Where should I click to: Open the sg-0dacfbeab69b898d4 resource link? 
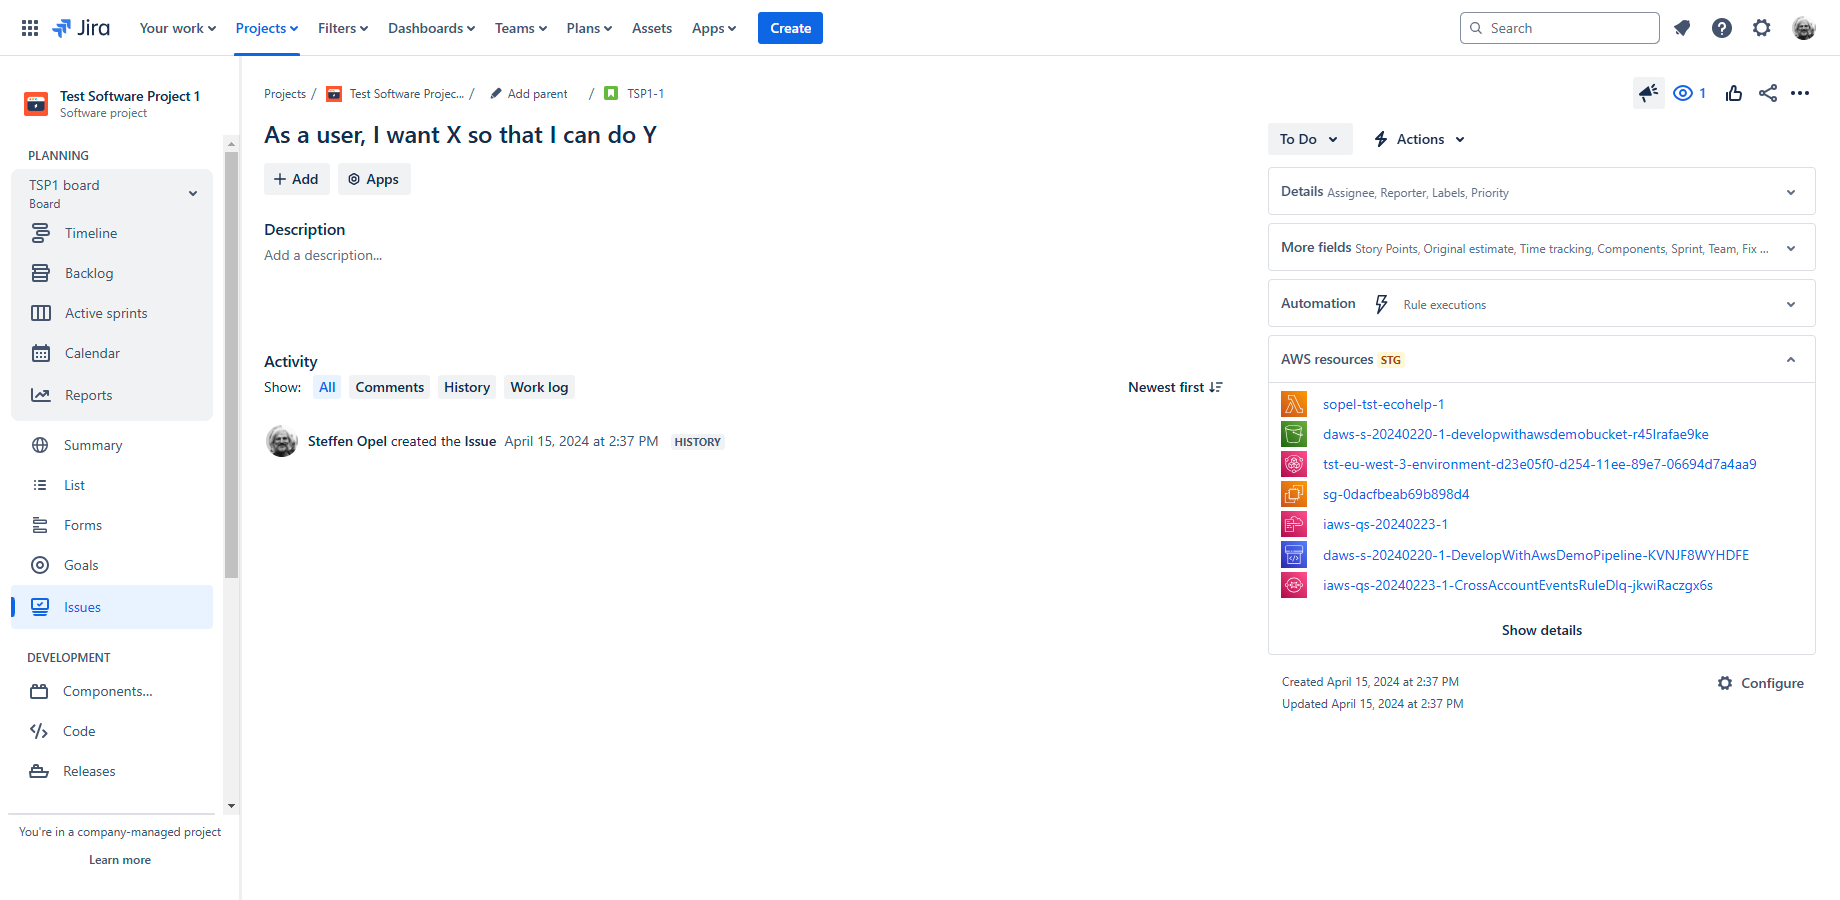pyautogui.click(x=1396, y=494)
